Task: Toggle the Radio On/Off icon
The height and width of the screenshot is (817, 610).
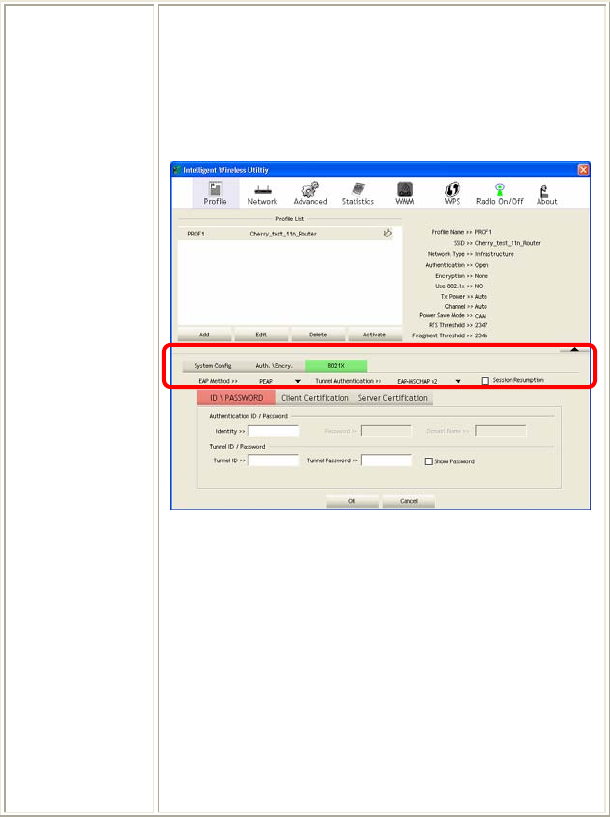Action: click(500, 194)
